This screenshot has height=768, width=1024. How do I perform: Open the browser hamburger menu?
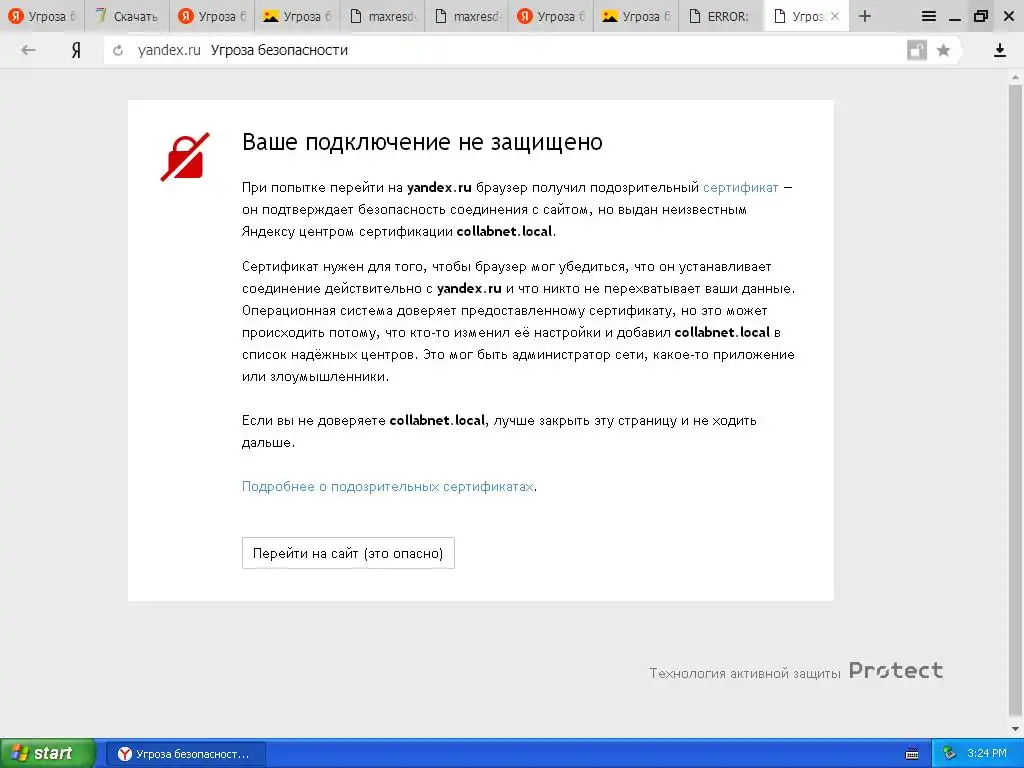929,16
